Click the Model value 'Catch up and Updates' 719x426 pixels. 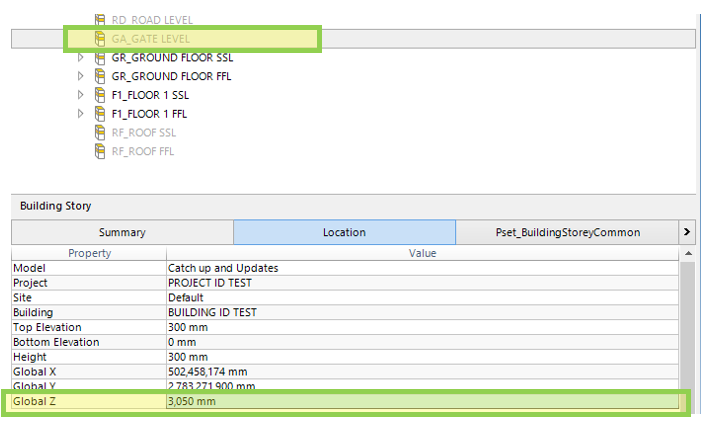pos(223,268)
